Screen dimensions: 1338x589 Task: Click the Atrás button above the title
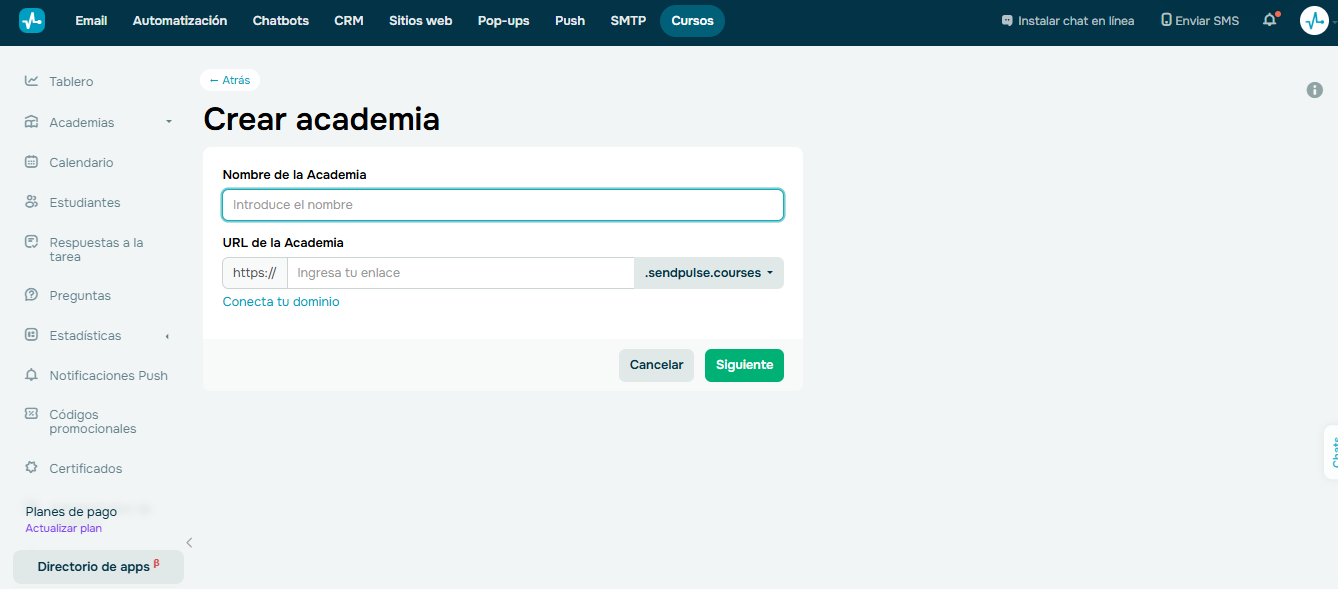click(229, 80)
